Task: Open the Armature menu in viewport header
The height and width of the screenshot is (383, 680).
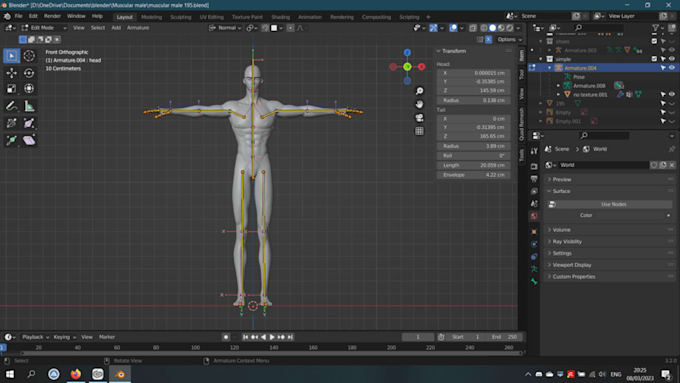Action: [138, 28]
